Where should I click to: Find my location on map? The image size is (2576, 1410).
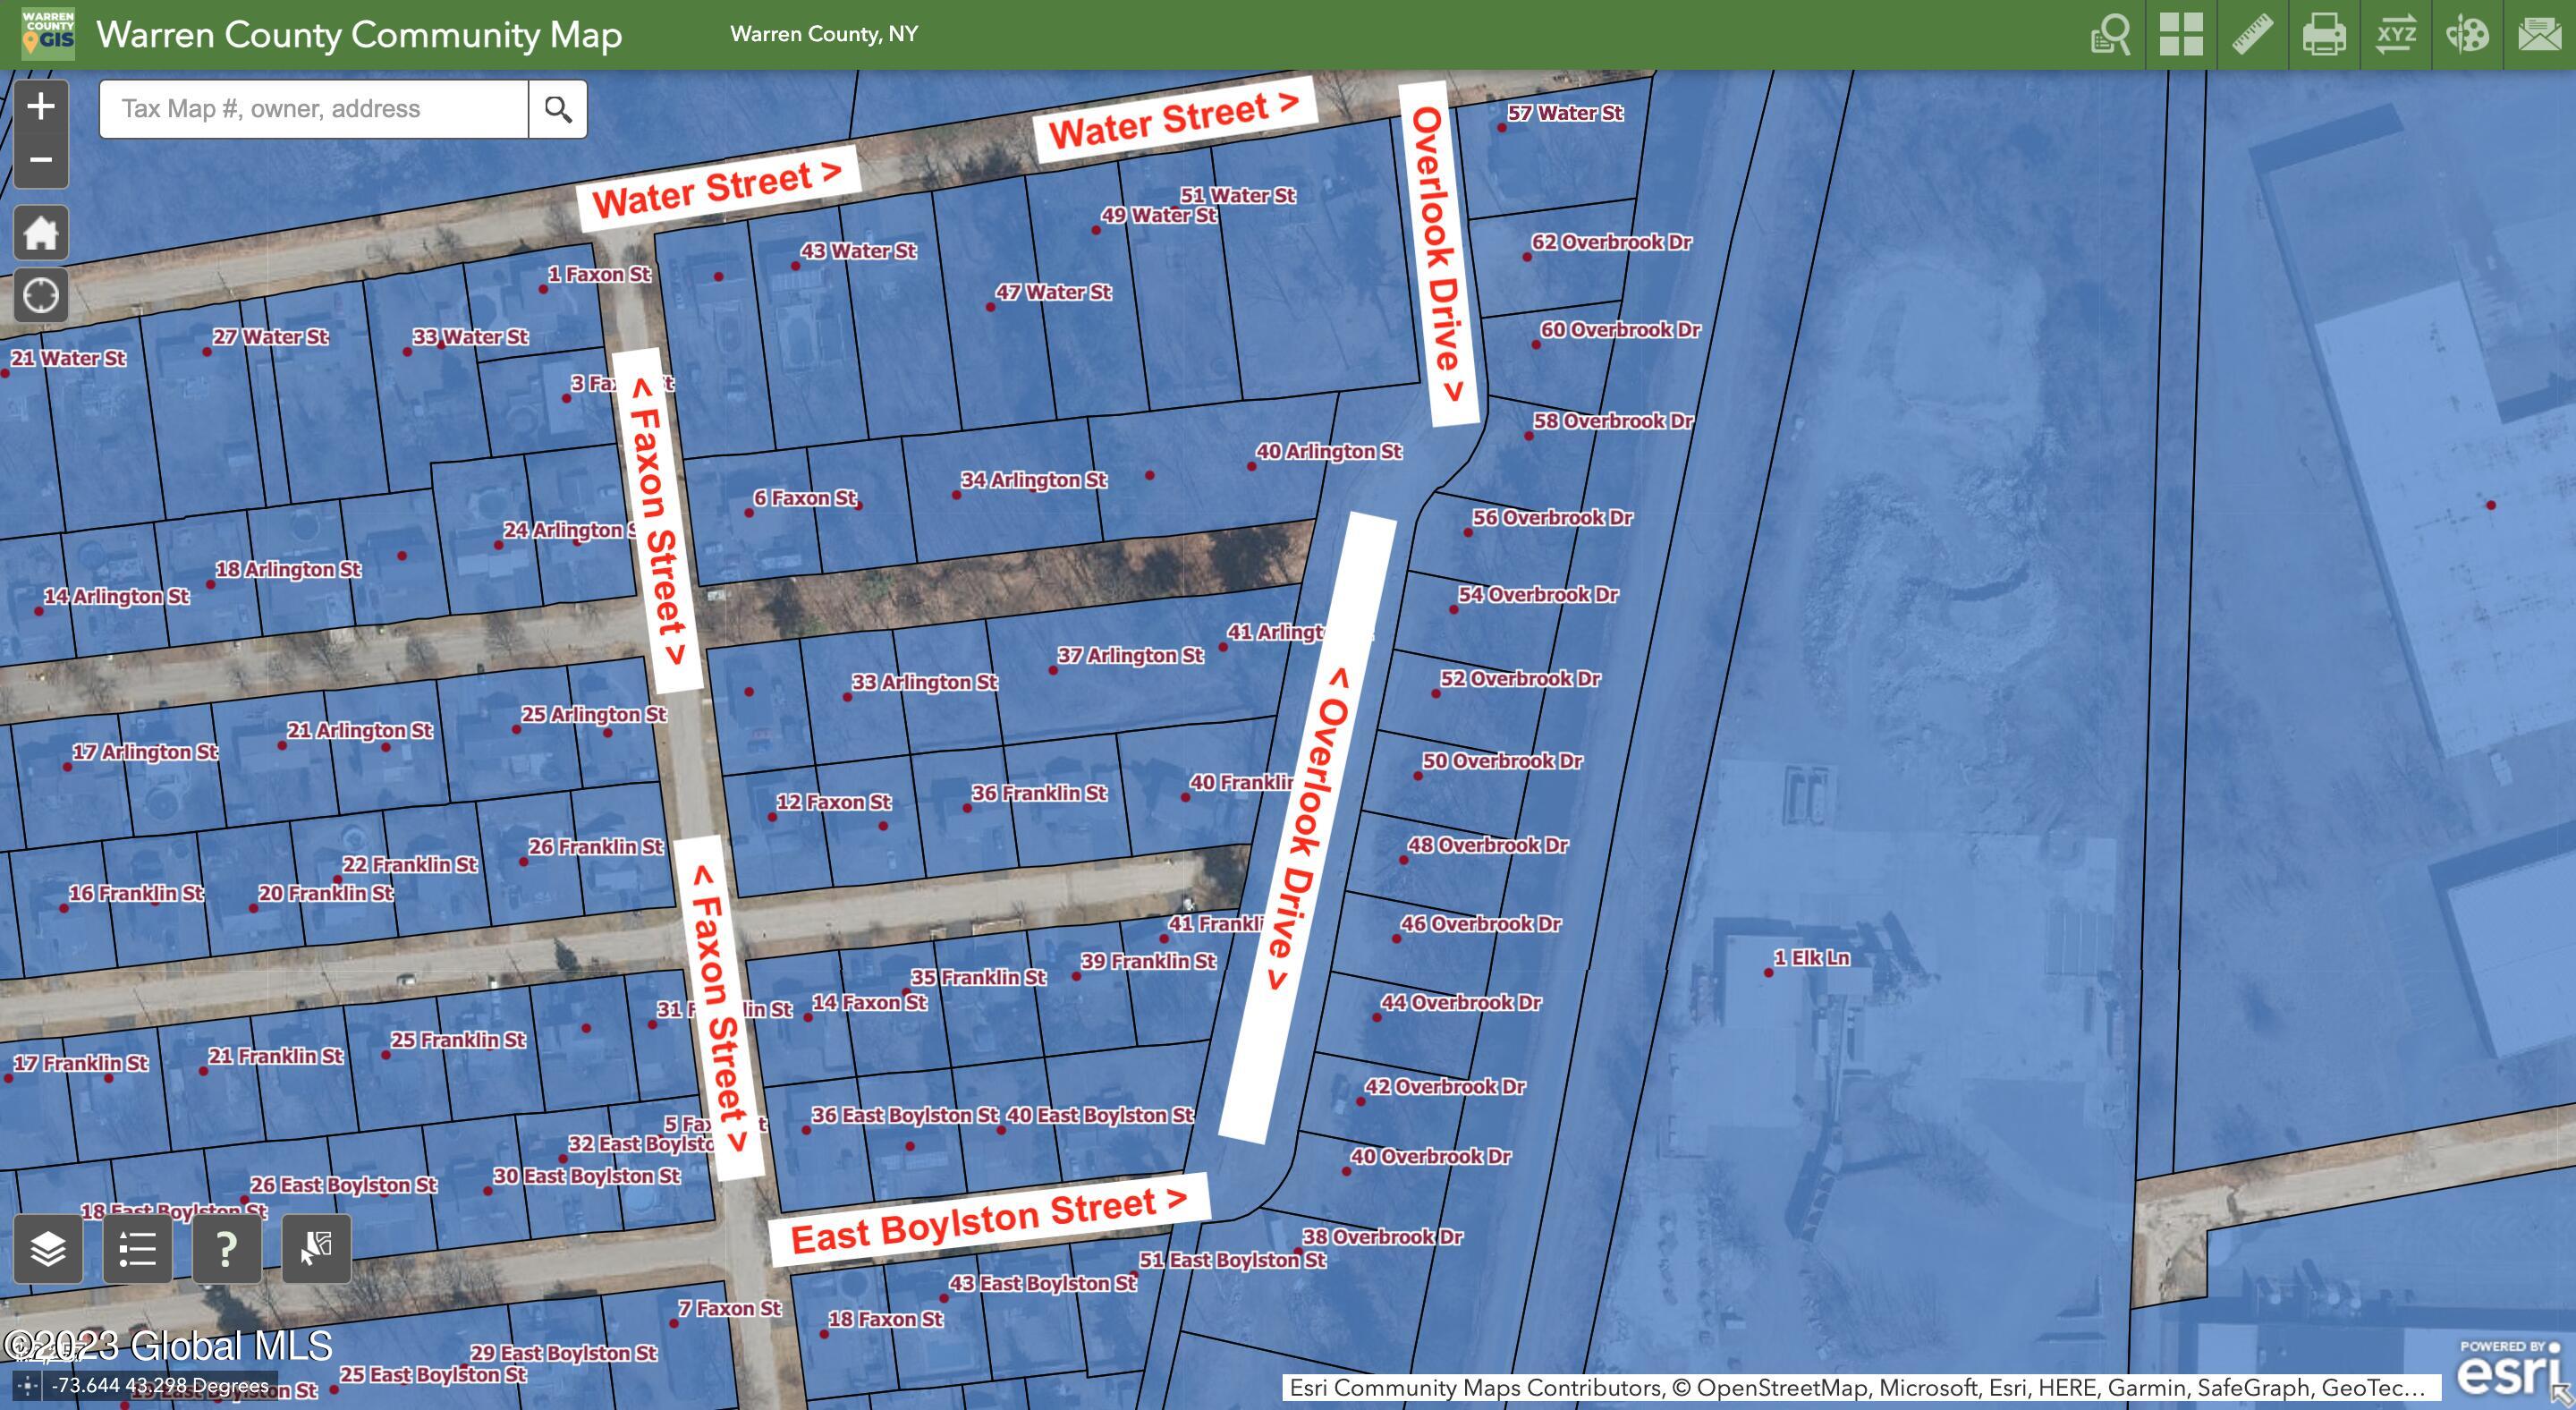coord(41,295)
